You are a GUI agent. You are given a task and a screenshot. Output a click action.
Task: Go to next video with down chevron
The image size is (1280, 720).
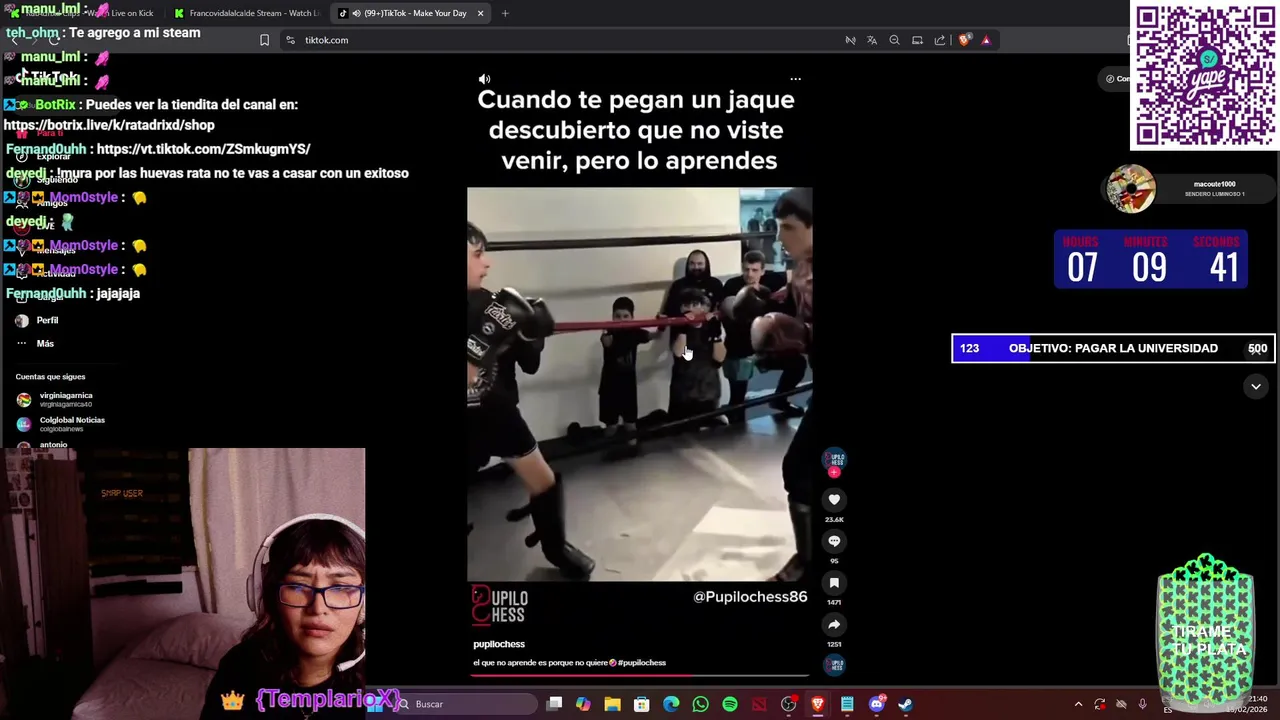(1255, 386)
